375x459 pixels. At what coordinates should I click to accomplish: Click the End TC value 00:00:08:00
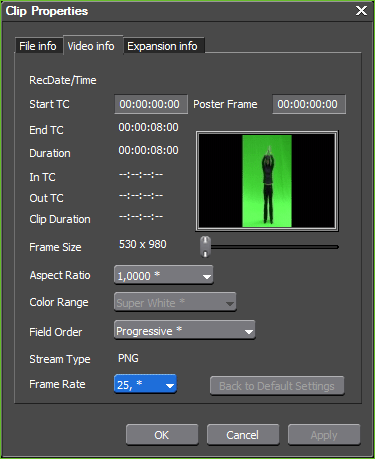click(148, 127)
